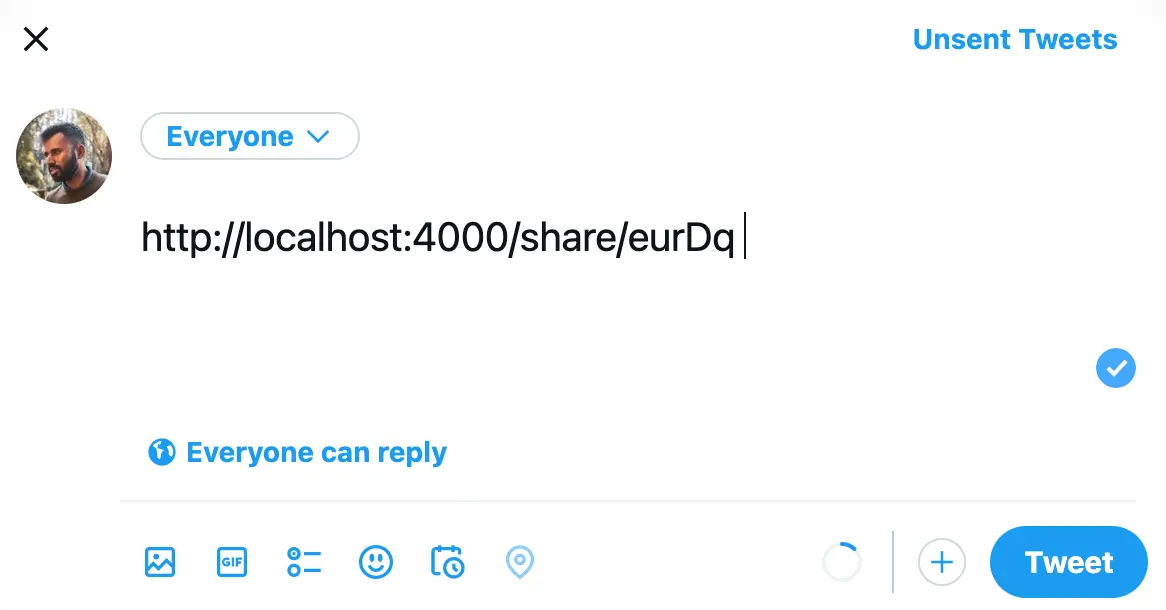Open the GIF picker

pyautogui.click(x=232, y=562)
